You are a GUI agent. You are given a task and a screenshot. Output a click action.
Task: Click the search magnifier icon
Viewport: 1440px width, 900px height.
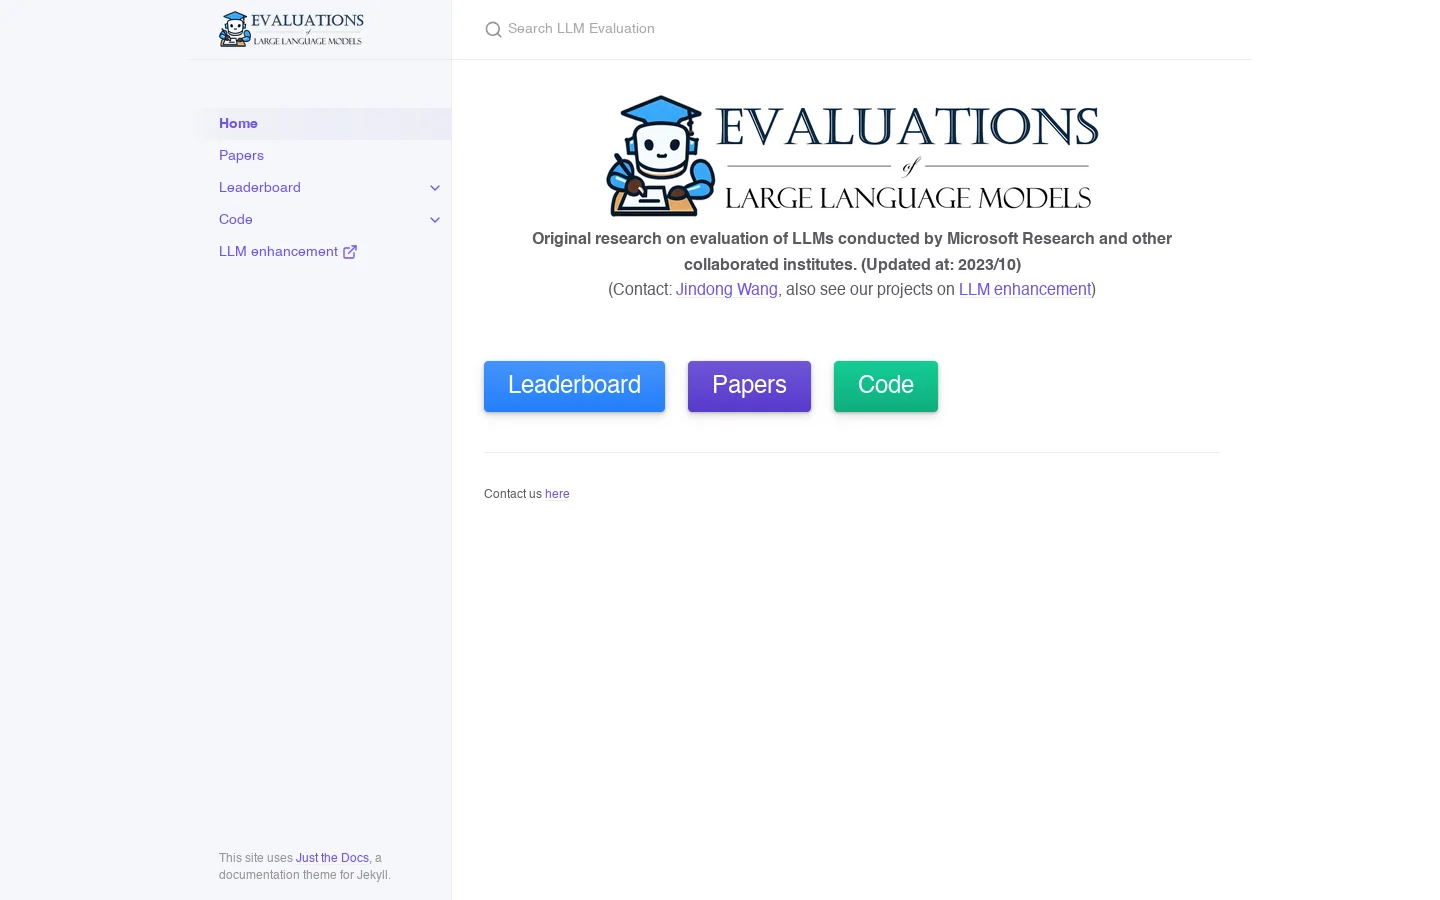coord(493,30)
